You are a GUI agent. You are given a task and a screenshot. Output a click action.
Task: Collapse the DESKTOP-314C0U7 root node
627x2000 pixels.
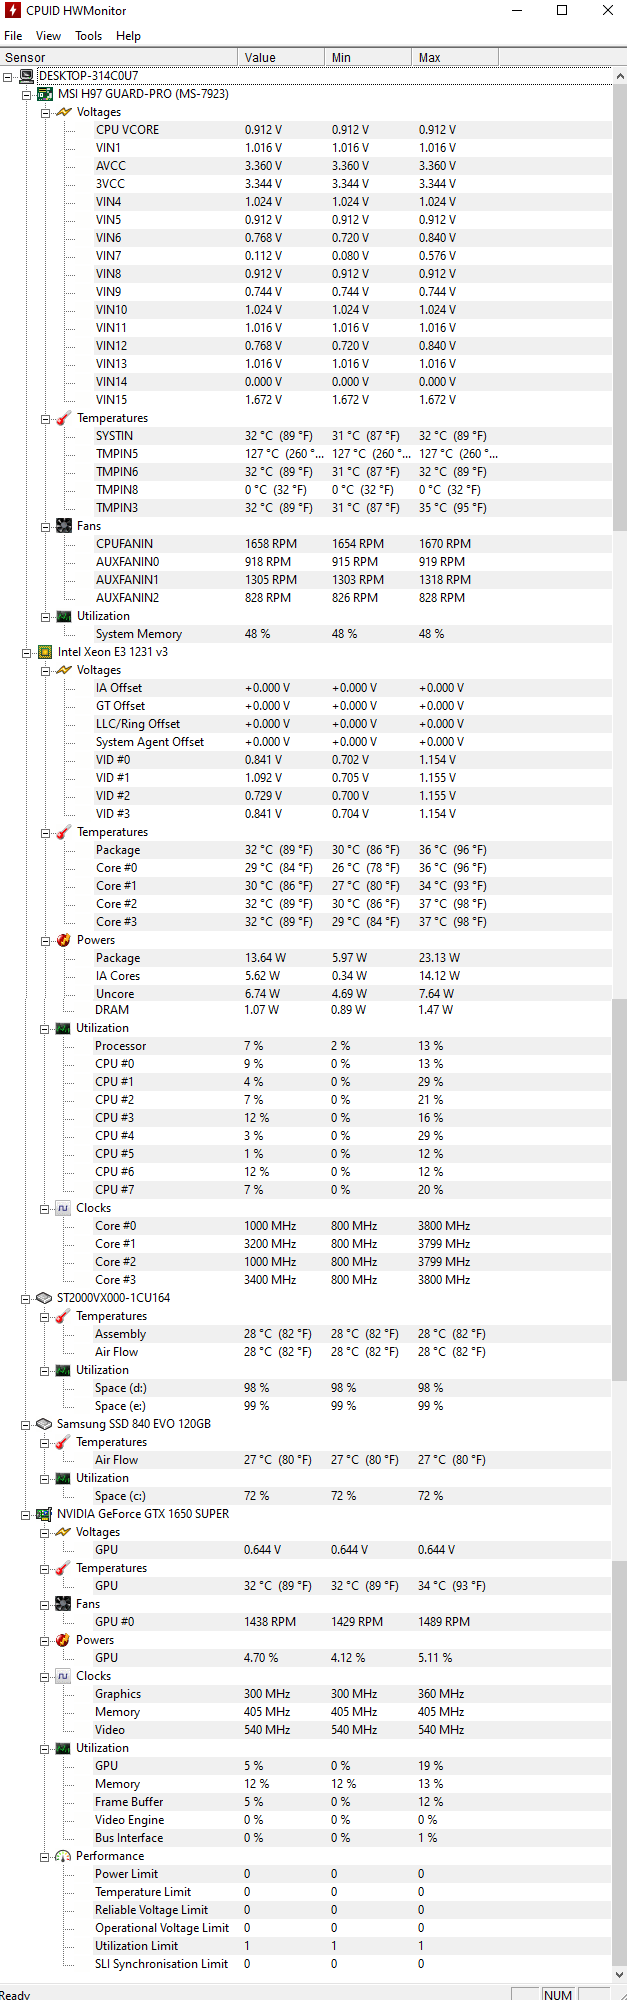[x=8, y=76]
